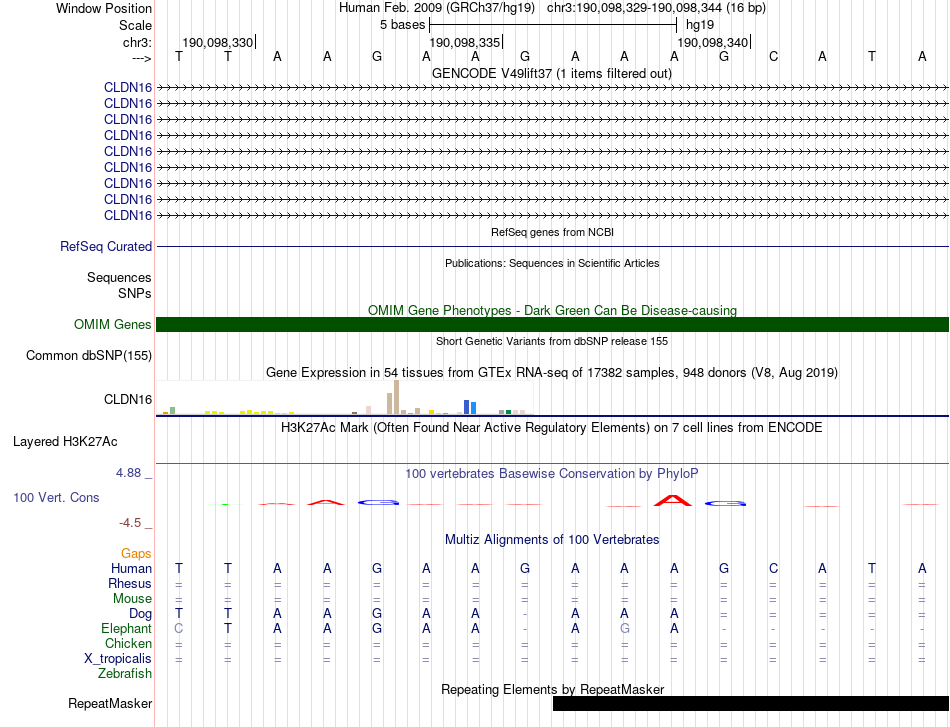950x727 pixels.
Task: Click the hg19 label beside the scale bar
Action: (700, 25)
